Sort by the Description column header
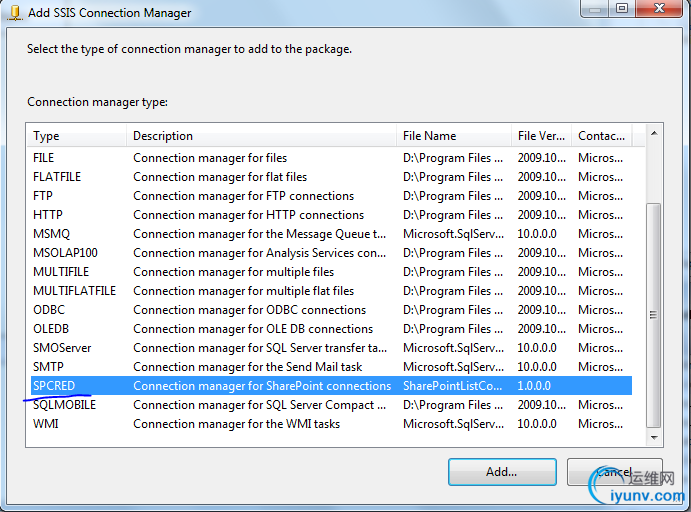The width and height of the screenshot is (691, 512). click(x=262, y=136)
